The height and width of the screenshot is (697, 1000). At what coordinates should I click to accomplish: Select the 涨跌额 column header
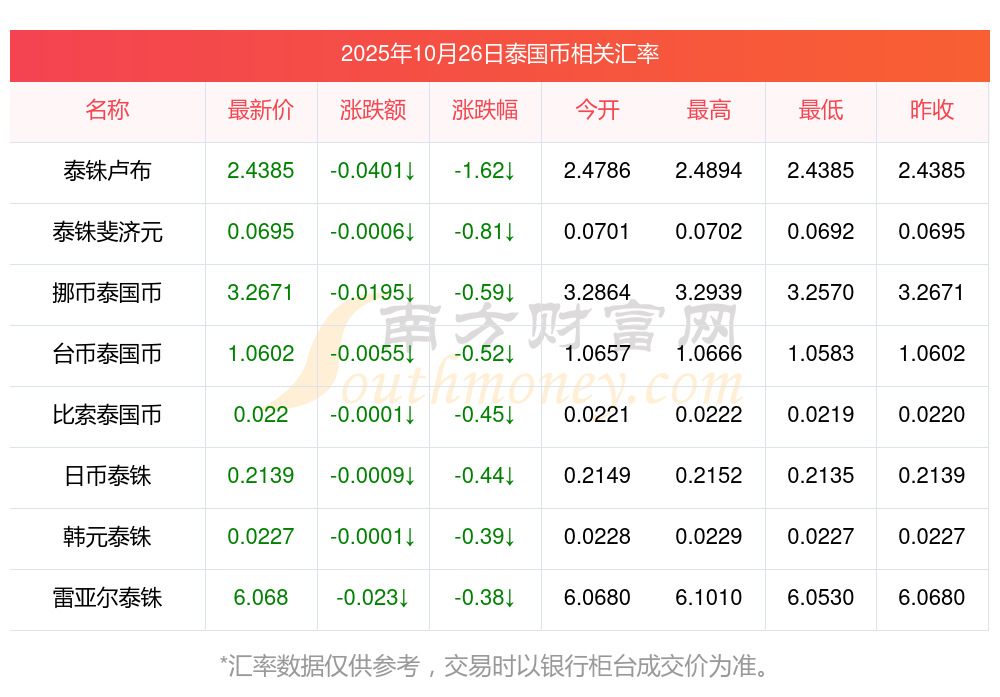pyautogui.click(x=373, y=111)
